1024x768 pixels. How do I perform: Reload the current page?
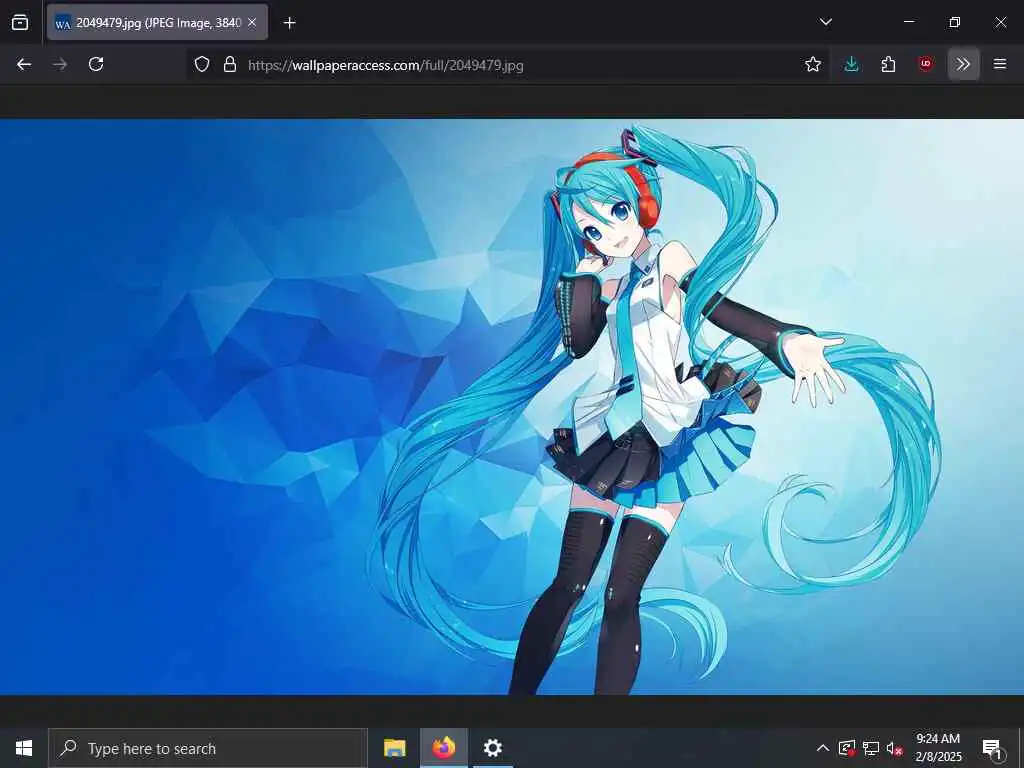[x=96, y=64]
